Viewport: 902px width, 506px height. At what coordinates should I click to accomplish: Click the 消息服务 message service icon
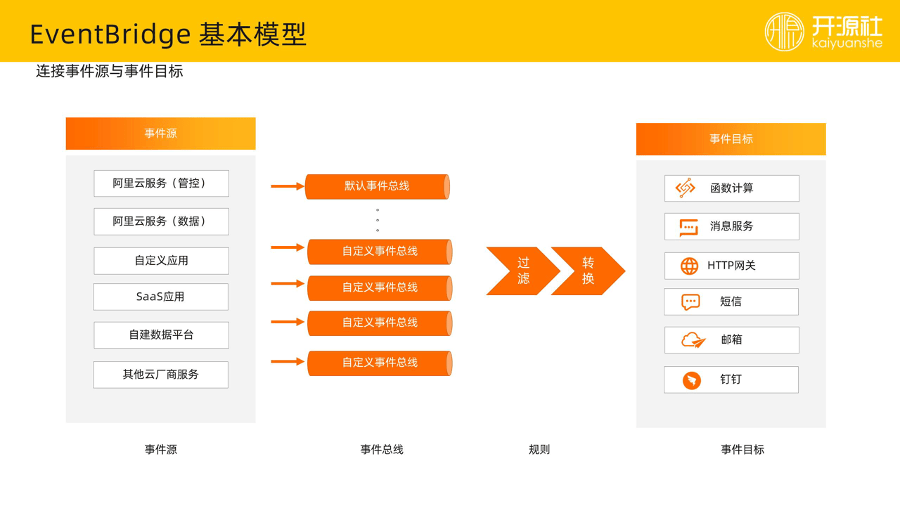pyautogui.click(x=689, y=227)
